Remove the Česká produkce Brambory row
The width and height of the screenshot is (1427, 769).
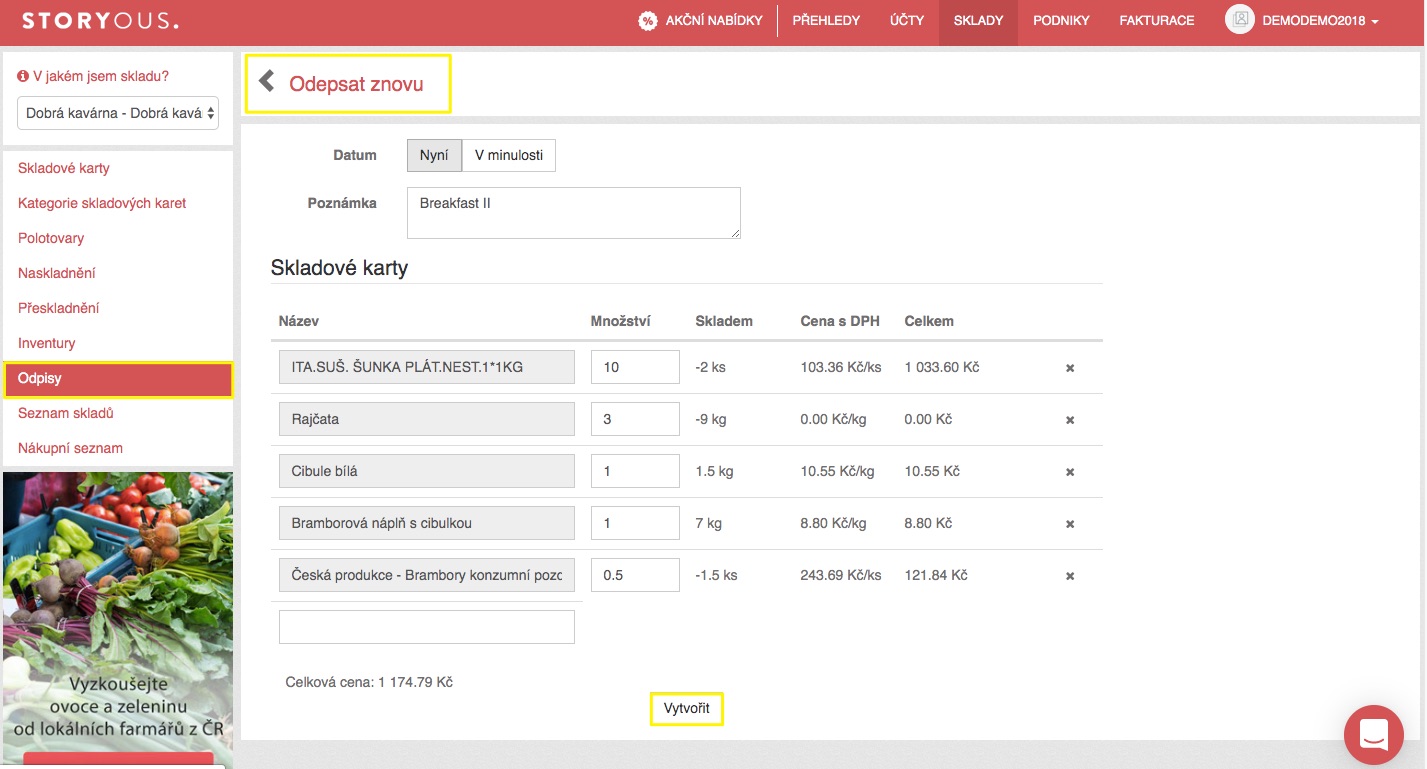tap(1070, 576)
